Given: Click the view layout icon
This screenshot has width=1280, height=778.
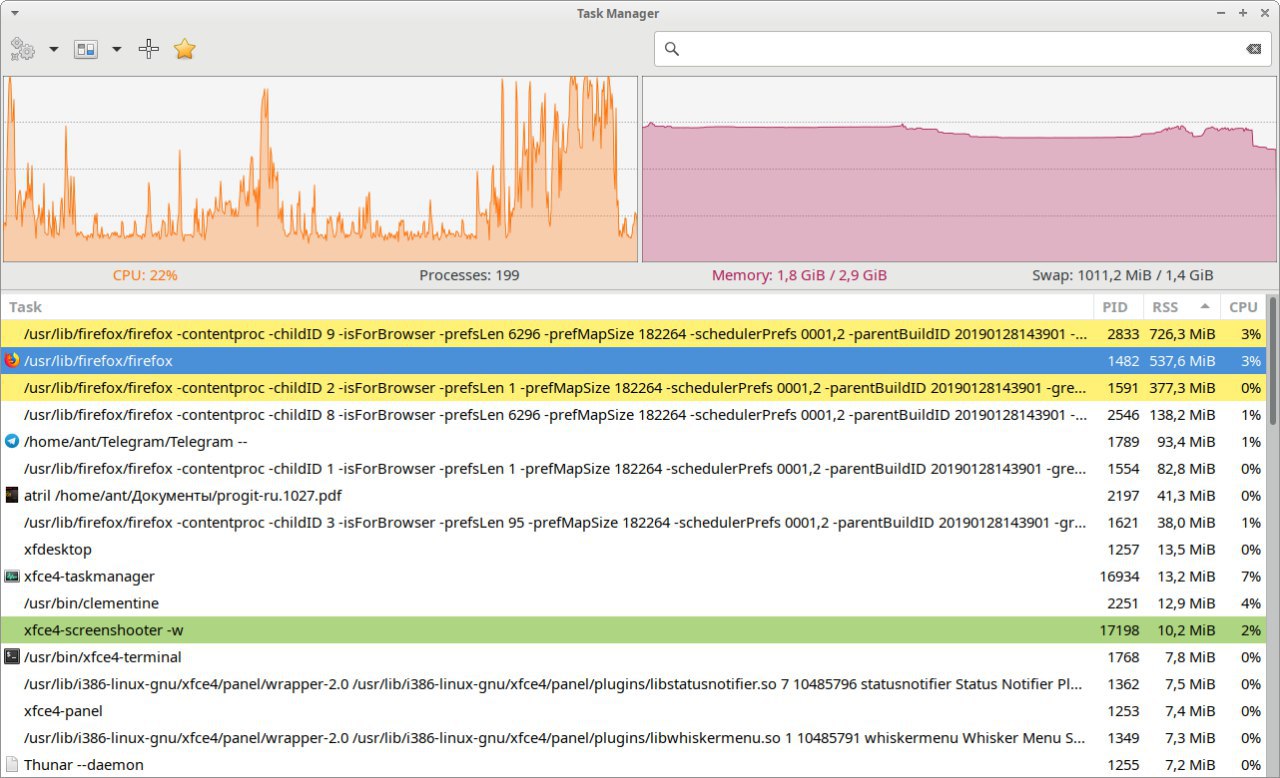Looking at the screenshot, I should point(86,49).
